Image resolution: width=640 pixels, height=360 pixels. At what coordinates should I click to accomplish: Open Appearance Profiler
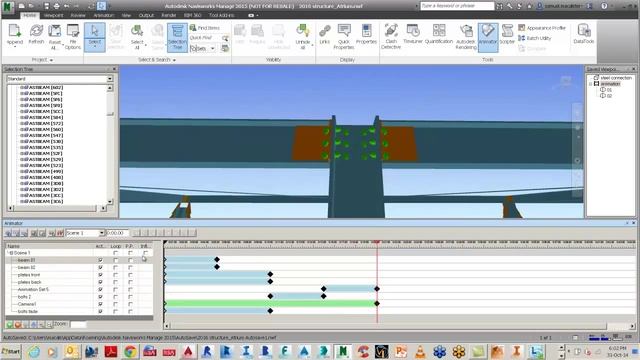point(542,28)
